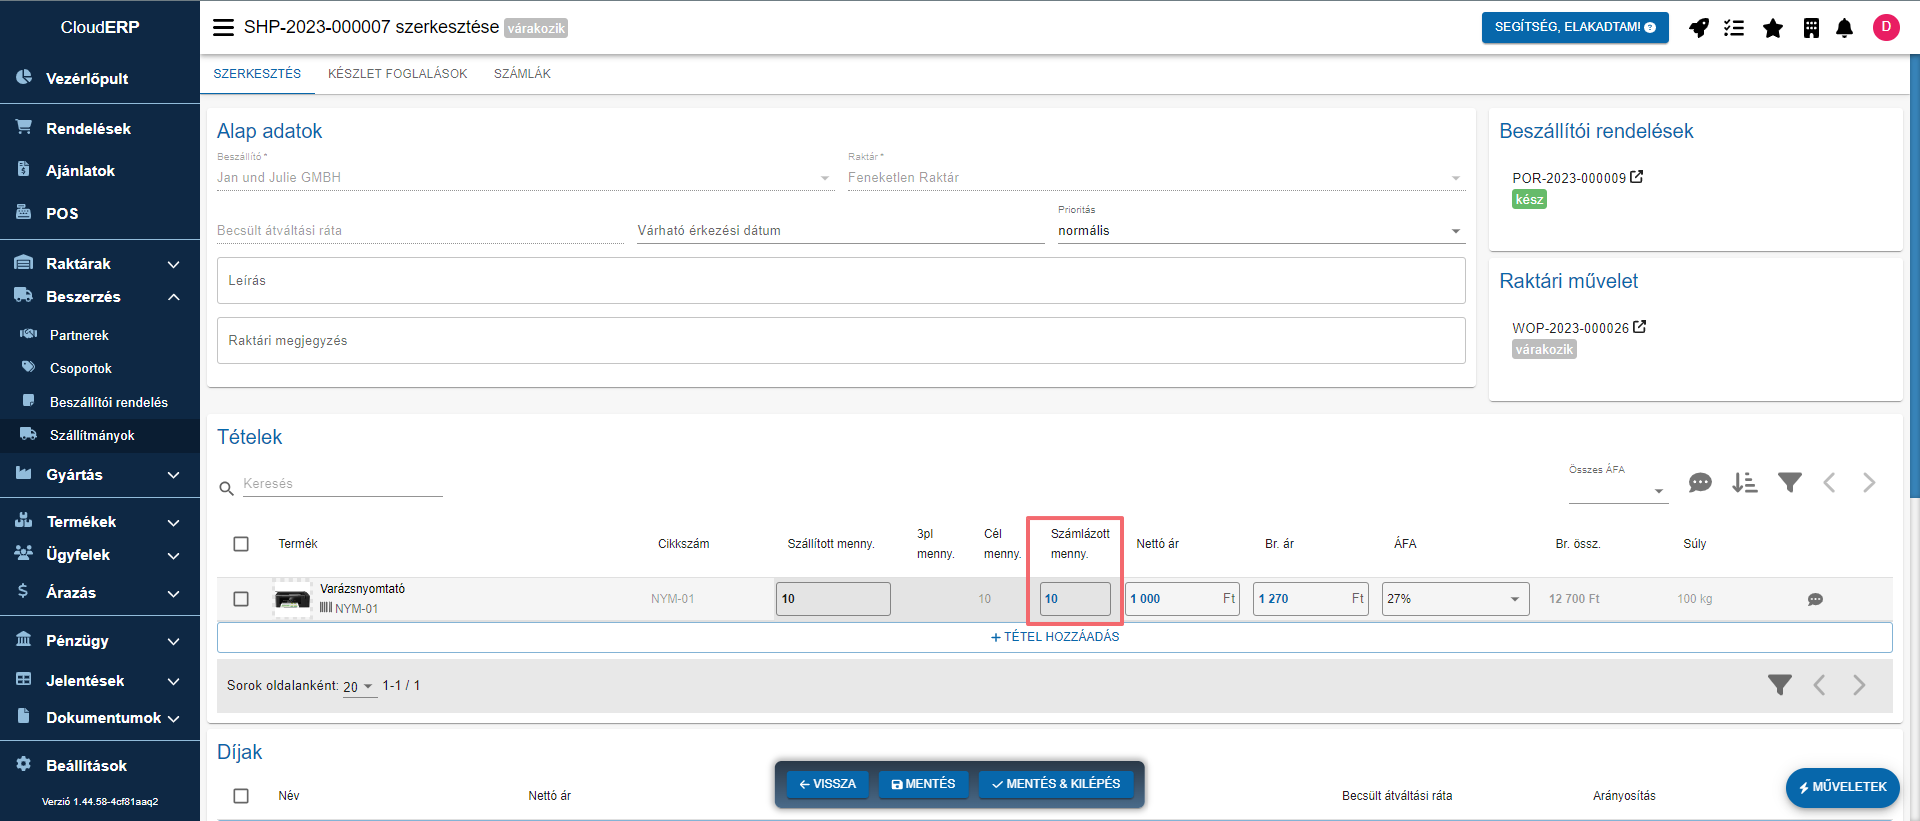The width and height of the screenshot is (1920, 821).
Task: Switch to the Számlák tab
Action: tap(522, 74)
